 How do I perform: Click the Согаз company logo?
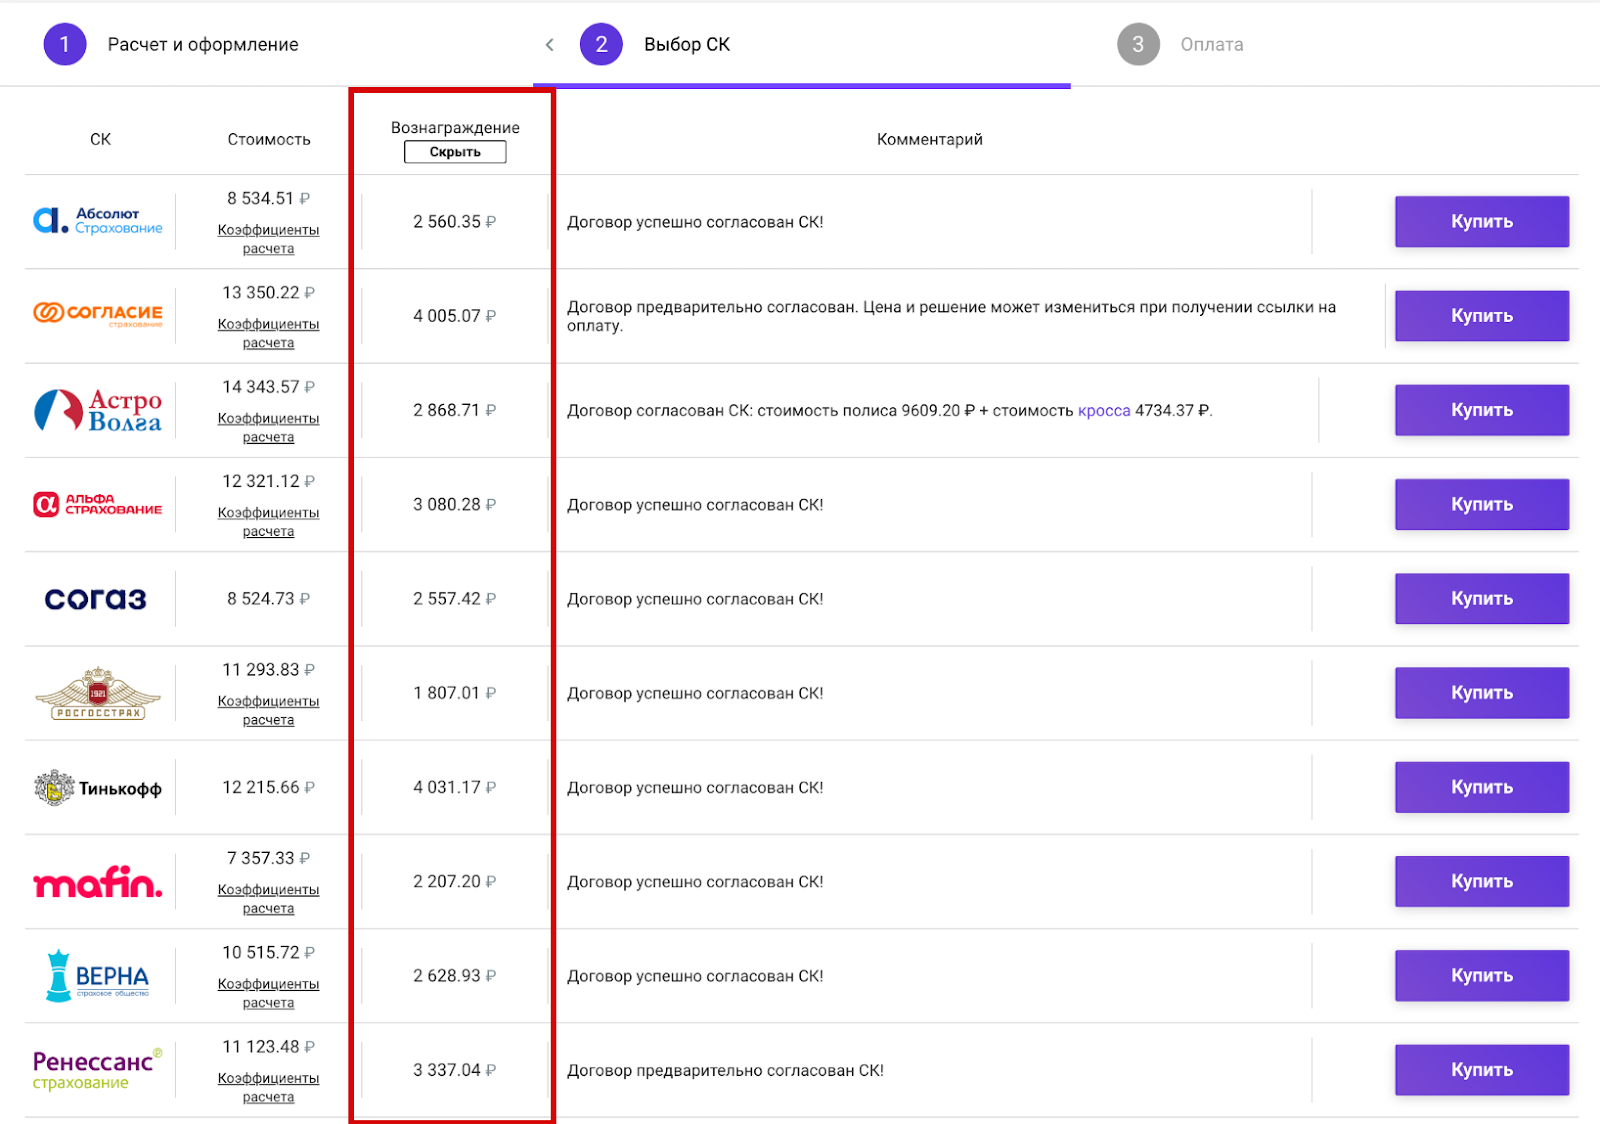(96, 599)
